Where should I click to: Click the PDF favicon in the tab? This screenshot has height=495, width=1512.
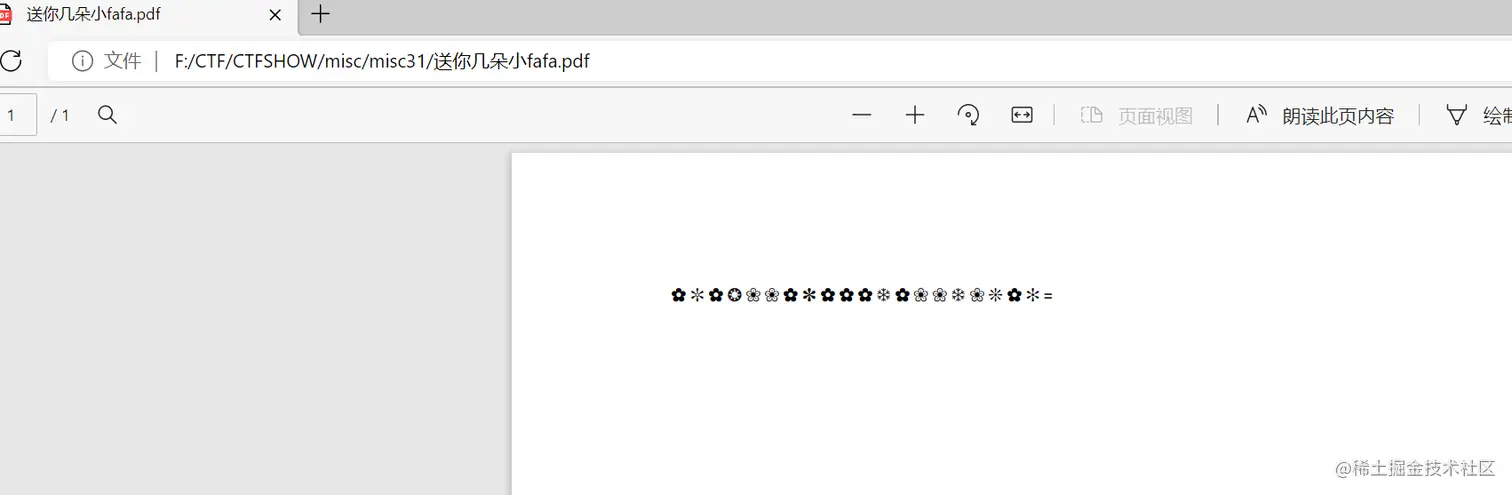point(6,14)
